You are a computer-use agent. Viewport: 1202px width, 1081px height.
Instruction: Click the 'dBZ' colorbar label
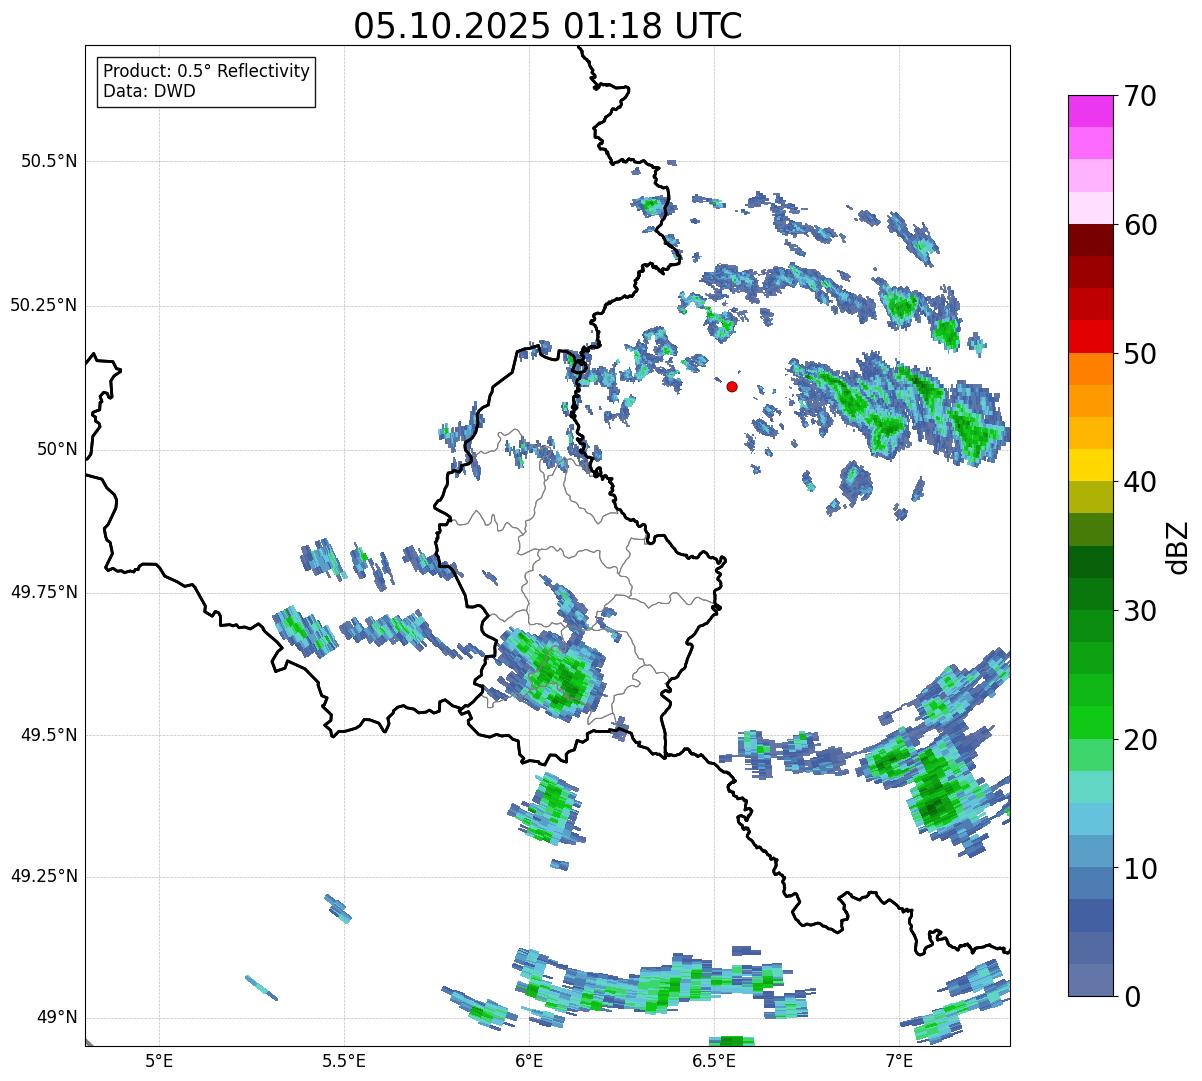click(1177, 546)
